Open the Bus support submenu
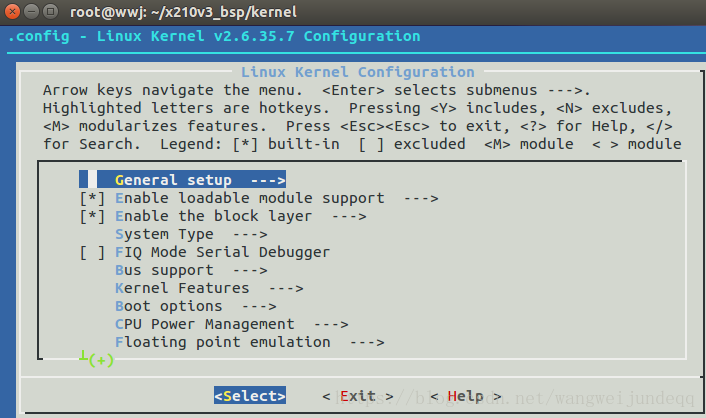The height and width of the screenshot is (418, 706). click(x=191, y=270)
